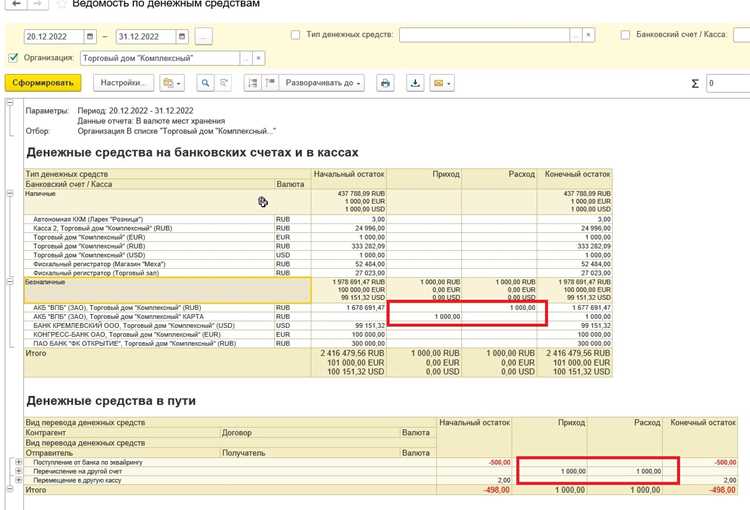The height and width of the screenshot is (510, 750).
Task: Enable the Тип денежных средств filter checkbox
Action: coord(296,35)
